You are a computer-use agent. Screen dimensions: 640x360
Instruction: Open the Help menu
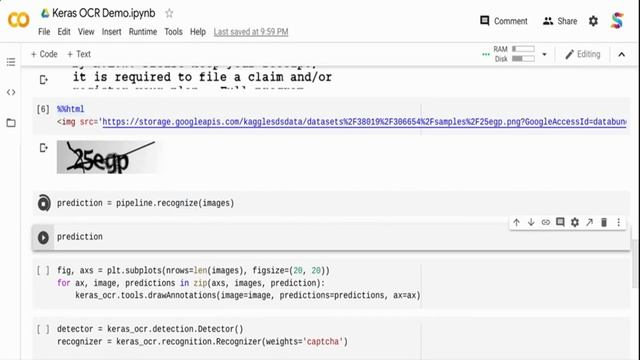(x=198, y=32)
